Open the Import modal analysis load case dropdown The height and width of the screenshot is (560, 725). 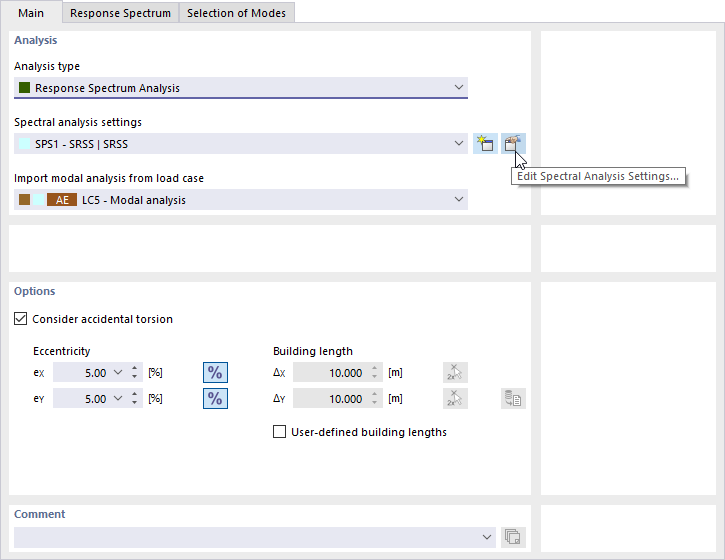point(459,199)
